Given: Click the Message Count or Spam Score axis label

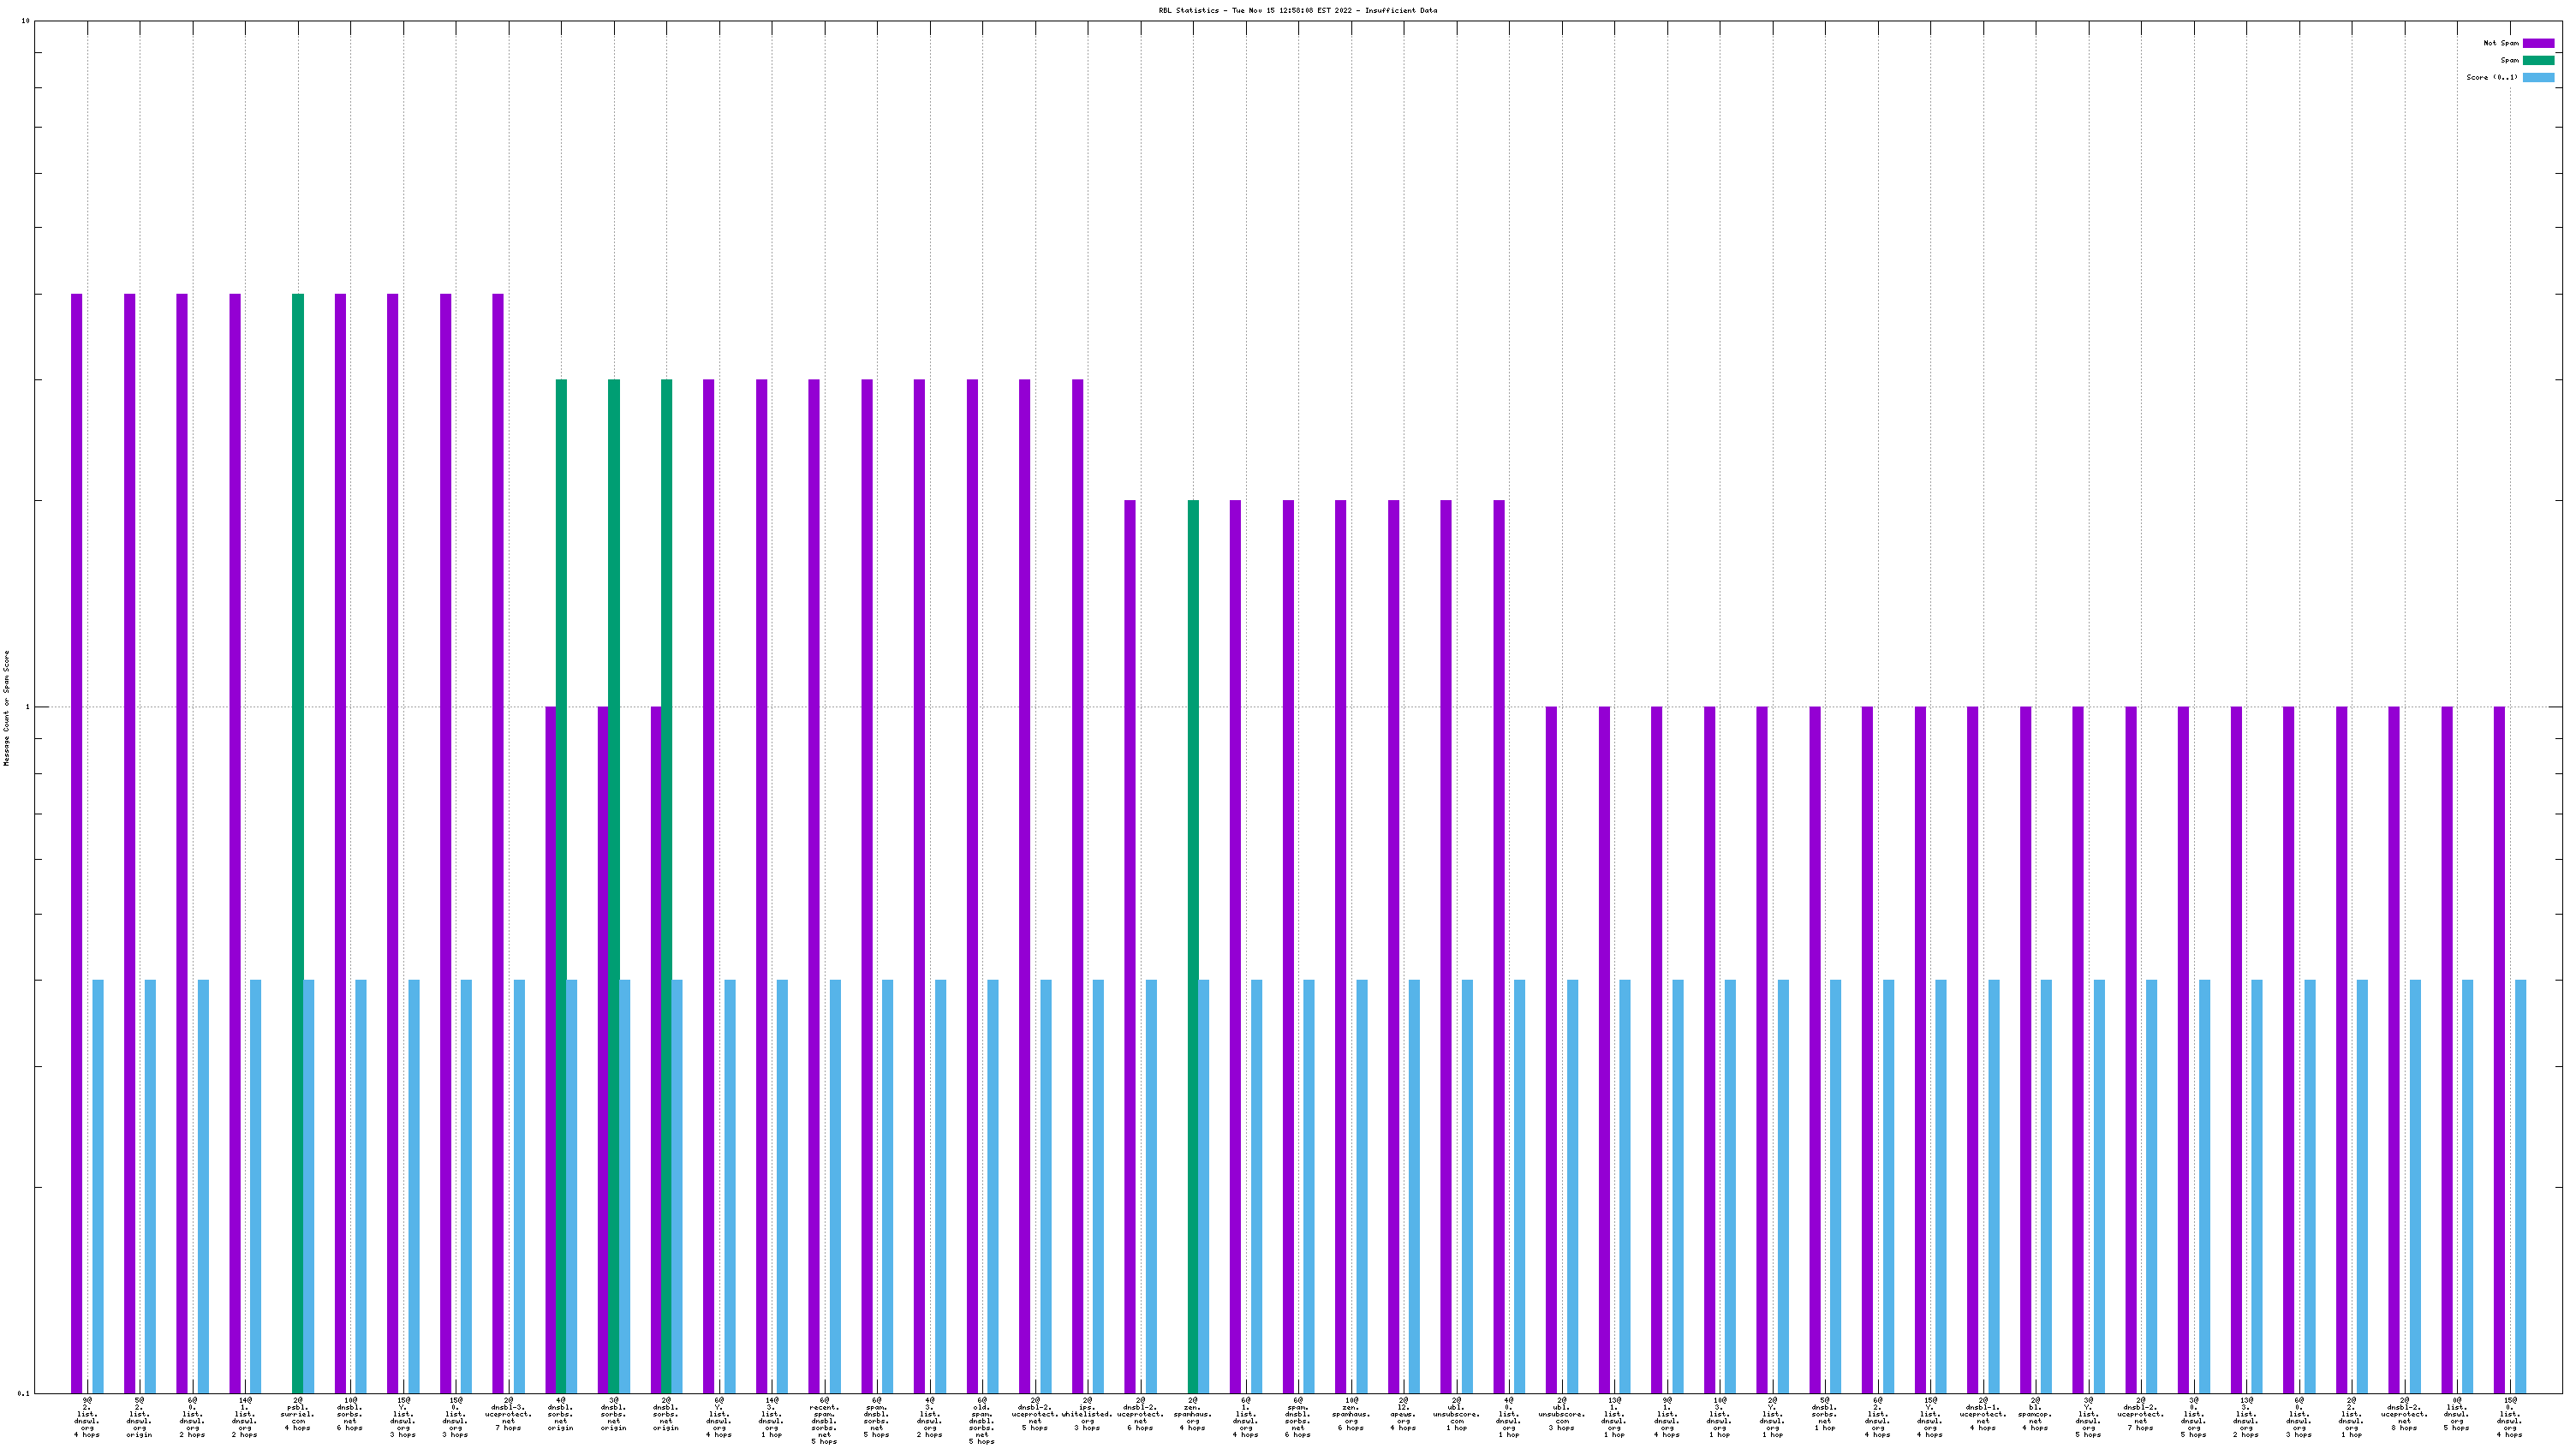Looking at the screenshot, I should 6,707.
